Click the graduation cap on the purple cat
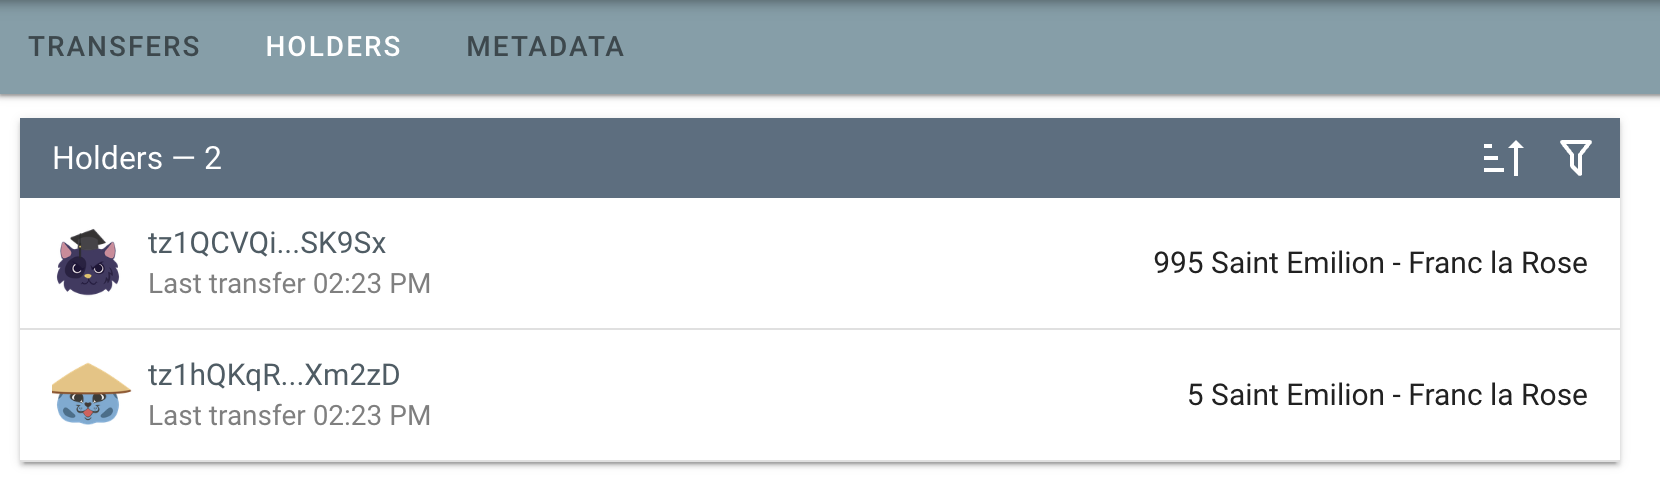The image size is (1660, 496). point(88,240)
